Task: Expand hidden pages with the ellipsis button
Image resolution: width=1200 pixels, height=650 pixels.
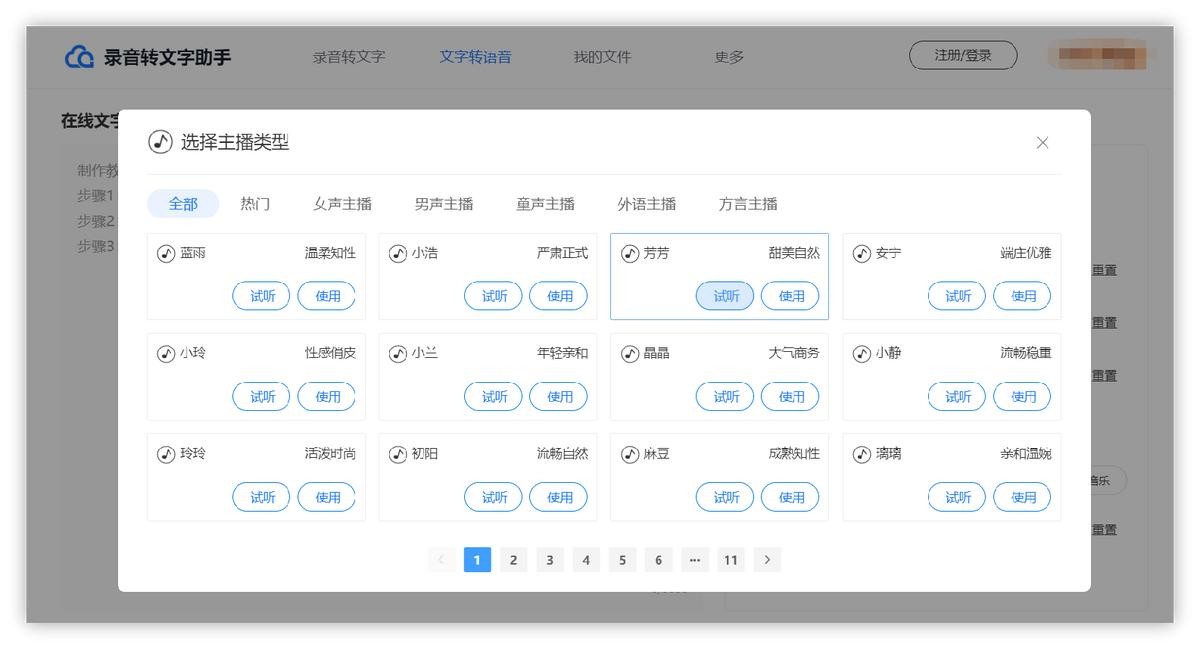Action: click(694, 560)
